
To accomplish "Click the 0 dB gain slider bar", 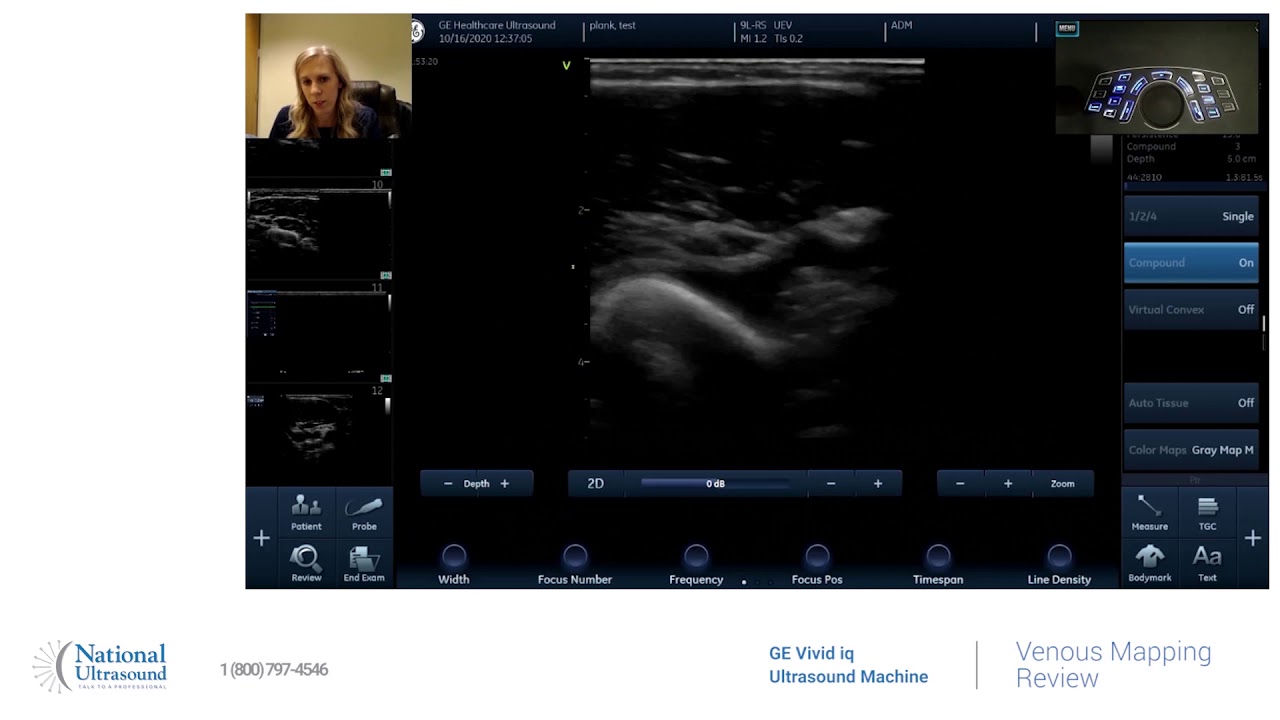I will point(716,484).
